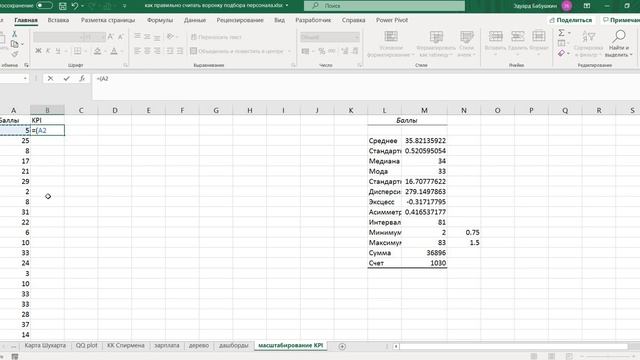This screenshot has width=640, height=360.
Task: Click the Clear eraser icon
Action: (562, 53)
